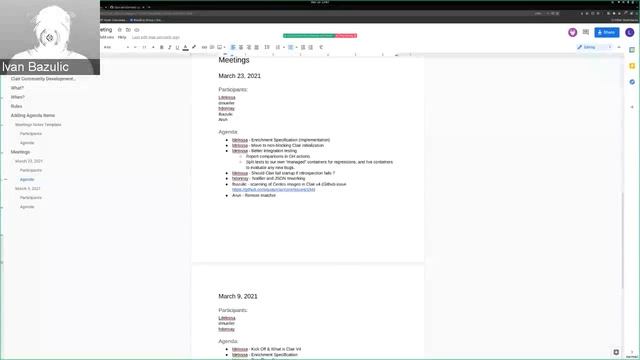Click the 'Arun - Remove matcher' agenda bullet

254,196
